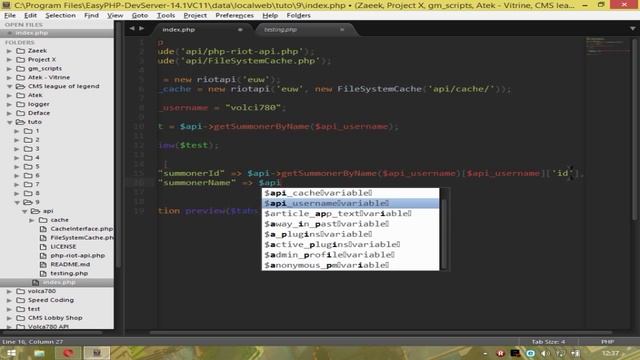Image resolution: width=640 pixels, height=360 pixels.
Task: Expand the logger folder
Action: pos(9,104)
